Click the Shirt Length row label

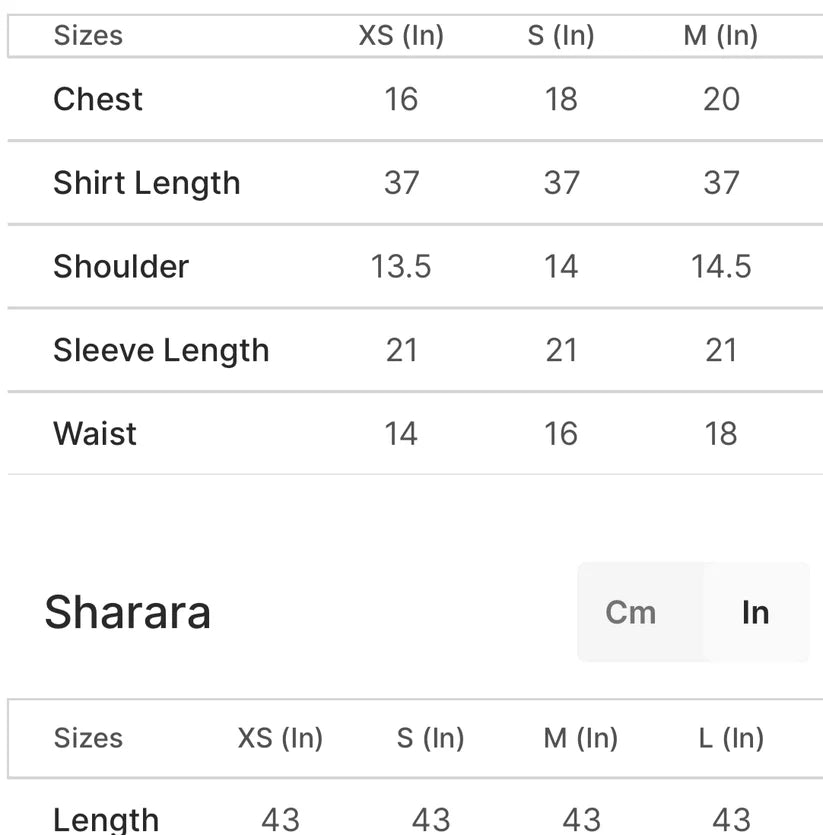[x=146, y=183]
